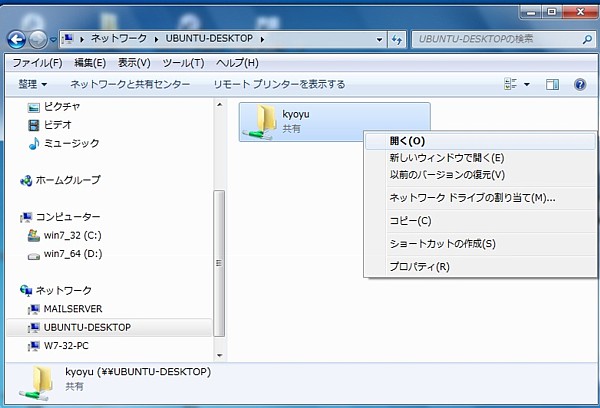Open recent pages dropdown beside Forward arrow
This screenshot has width=600, height=408.
click(53, 39)
